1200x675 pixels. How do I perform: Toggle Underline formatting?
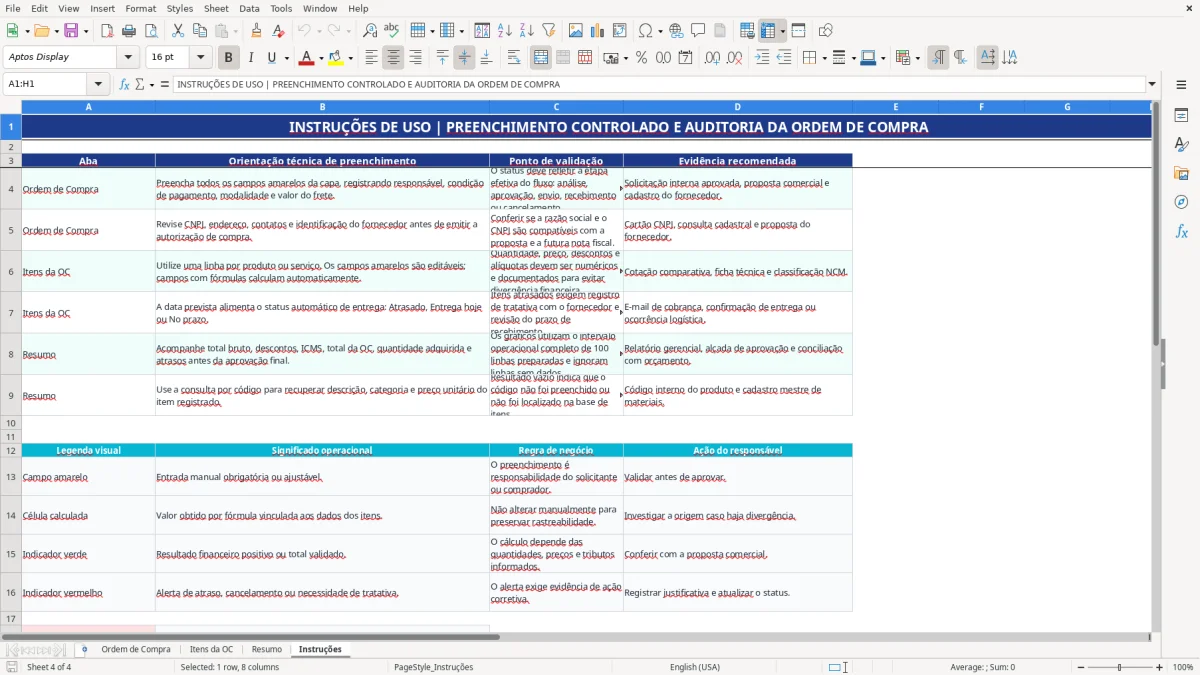(x=271, y=58)
